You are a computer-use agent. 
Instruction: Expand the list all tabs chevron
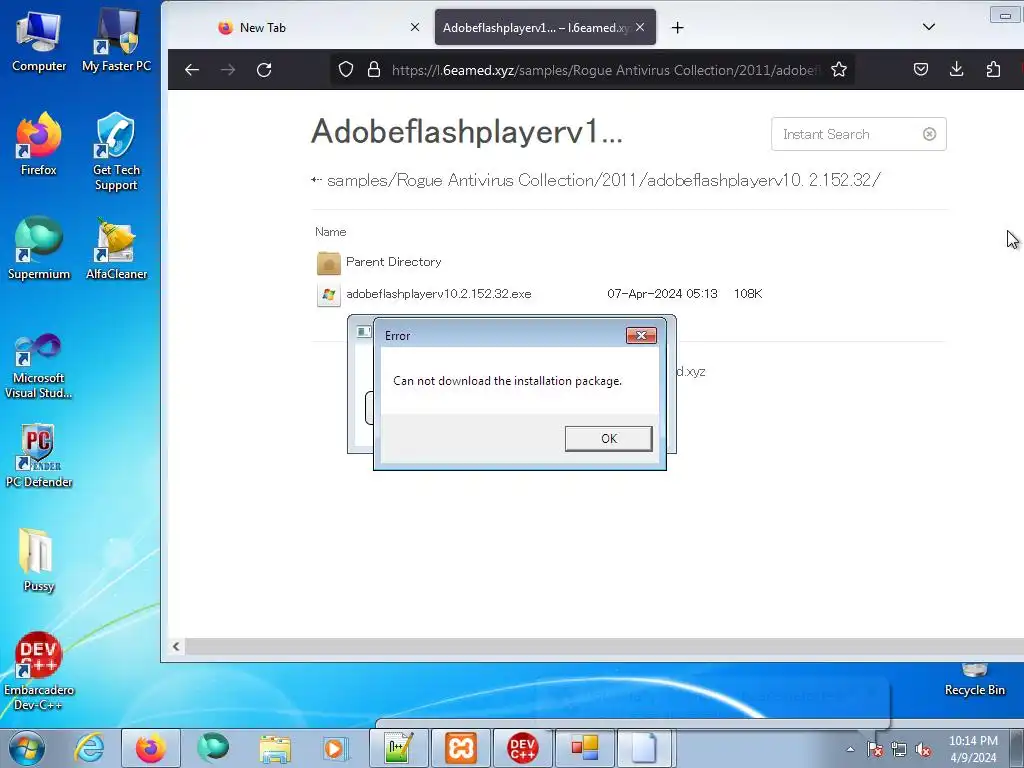click(x=929, y=27)
